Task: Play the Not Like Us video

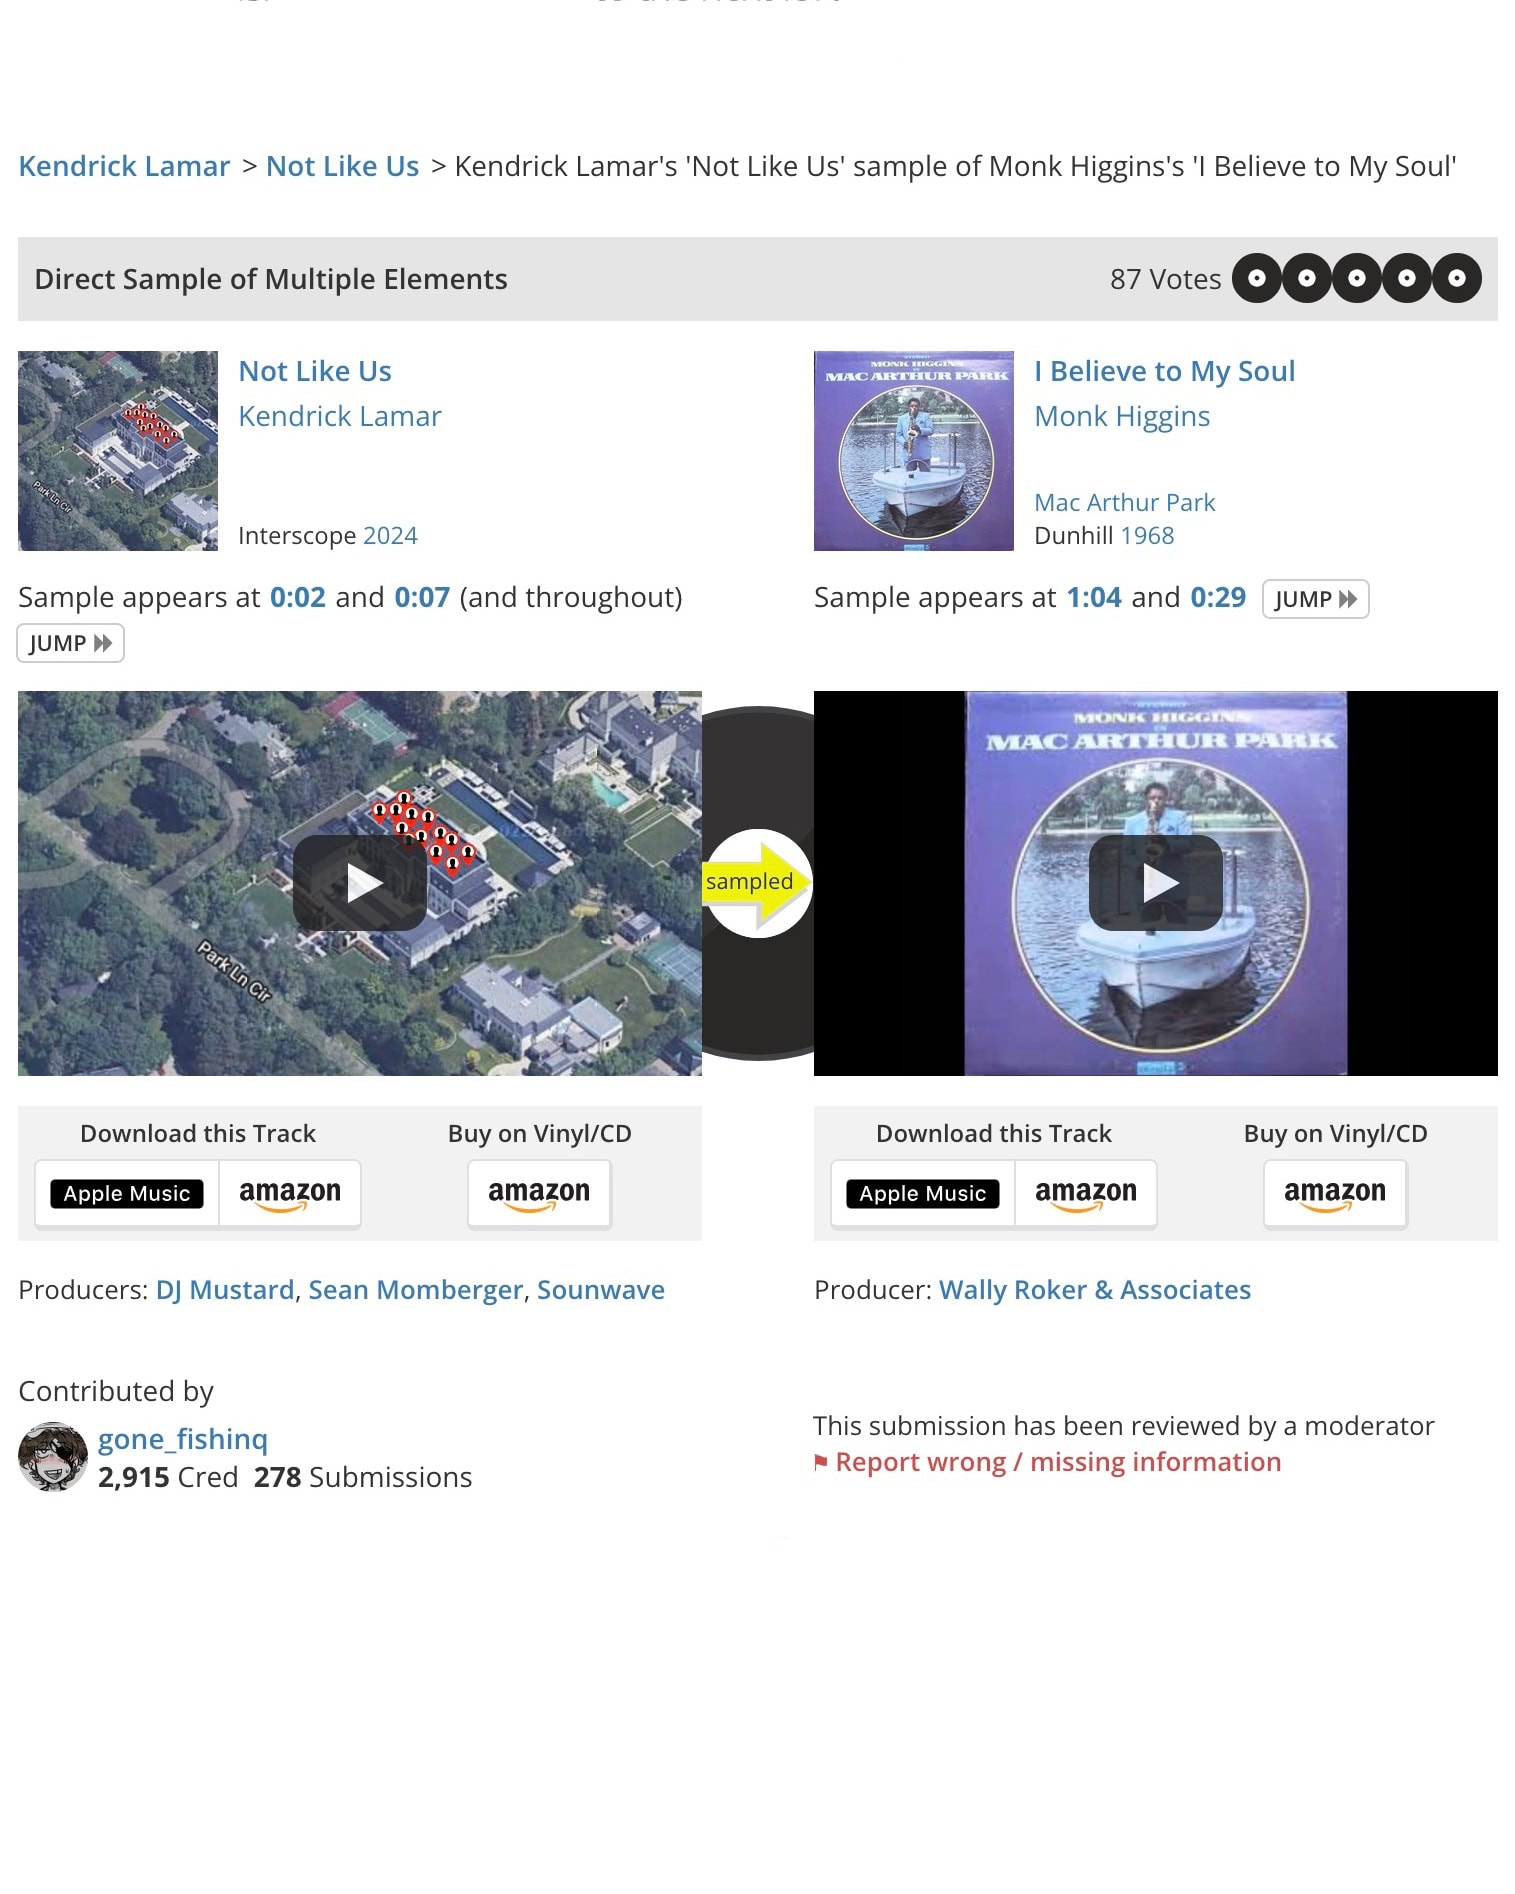Action: click(360, 883)
